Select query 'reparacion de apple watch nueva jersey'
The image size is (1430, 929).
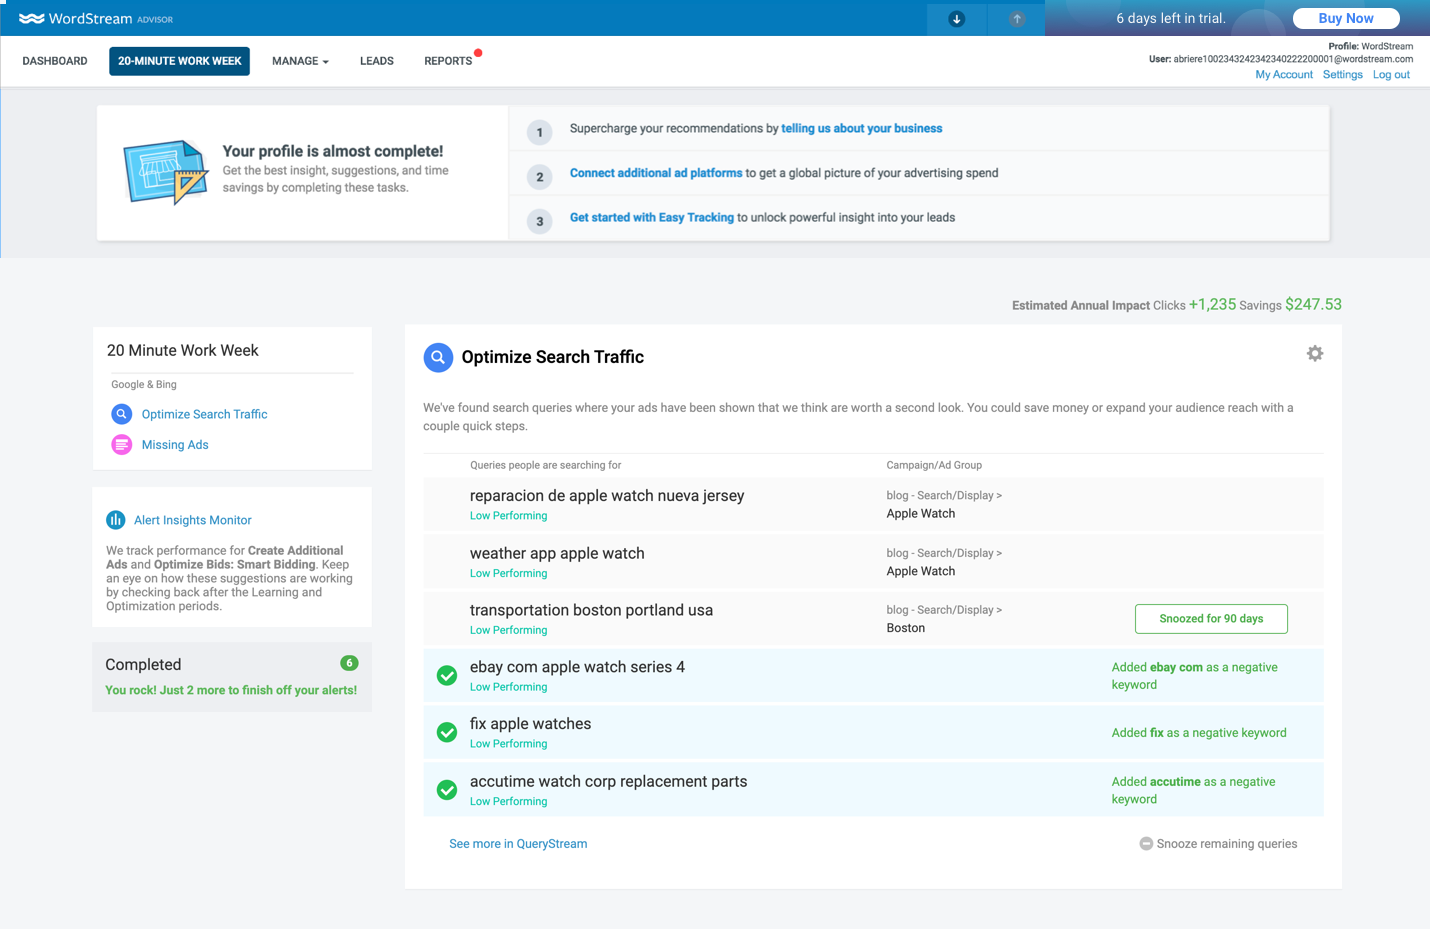pos(607,496)
